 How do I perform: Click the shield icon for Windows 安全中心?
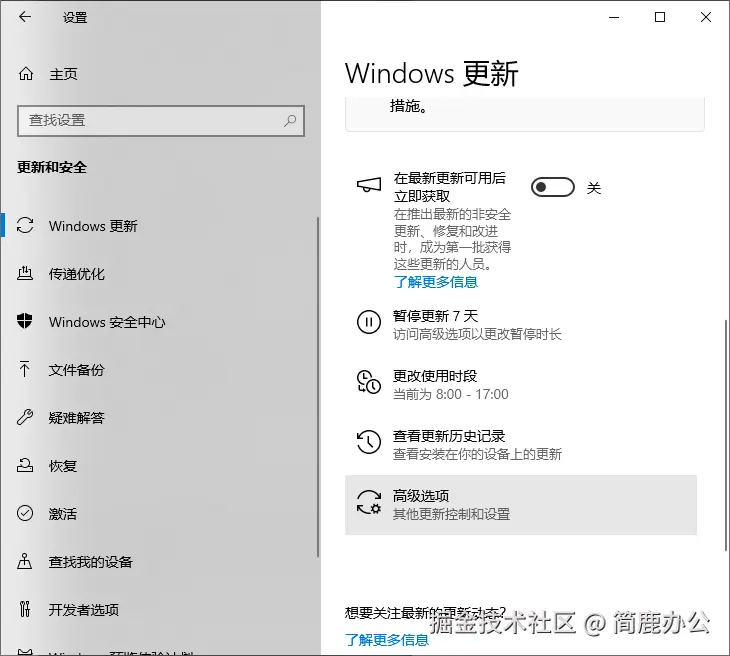click(25, 321)
